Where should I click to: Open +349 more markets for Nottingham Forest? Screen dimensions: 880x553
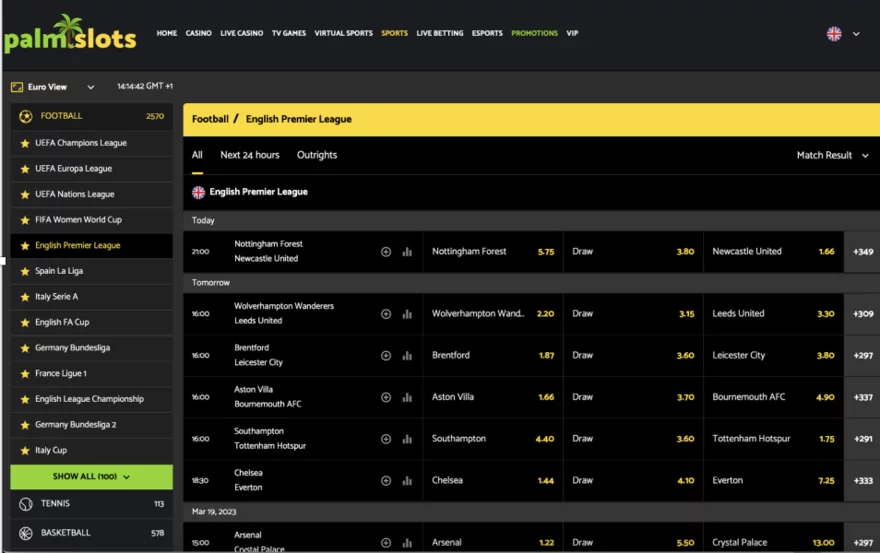862,252
